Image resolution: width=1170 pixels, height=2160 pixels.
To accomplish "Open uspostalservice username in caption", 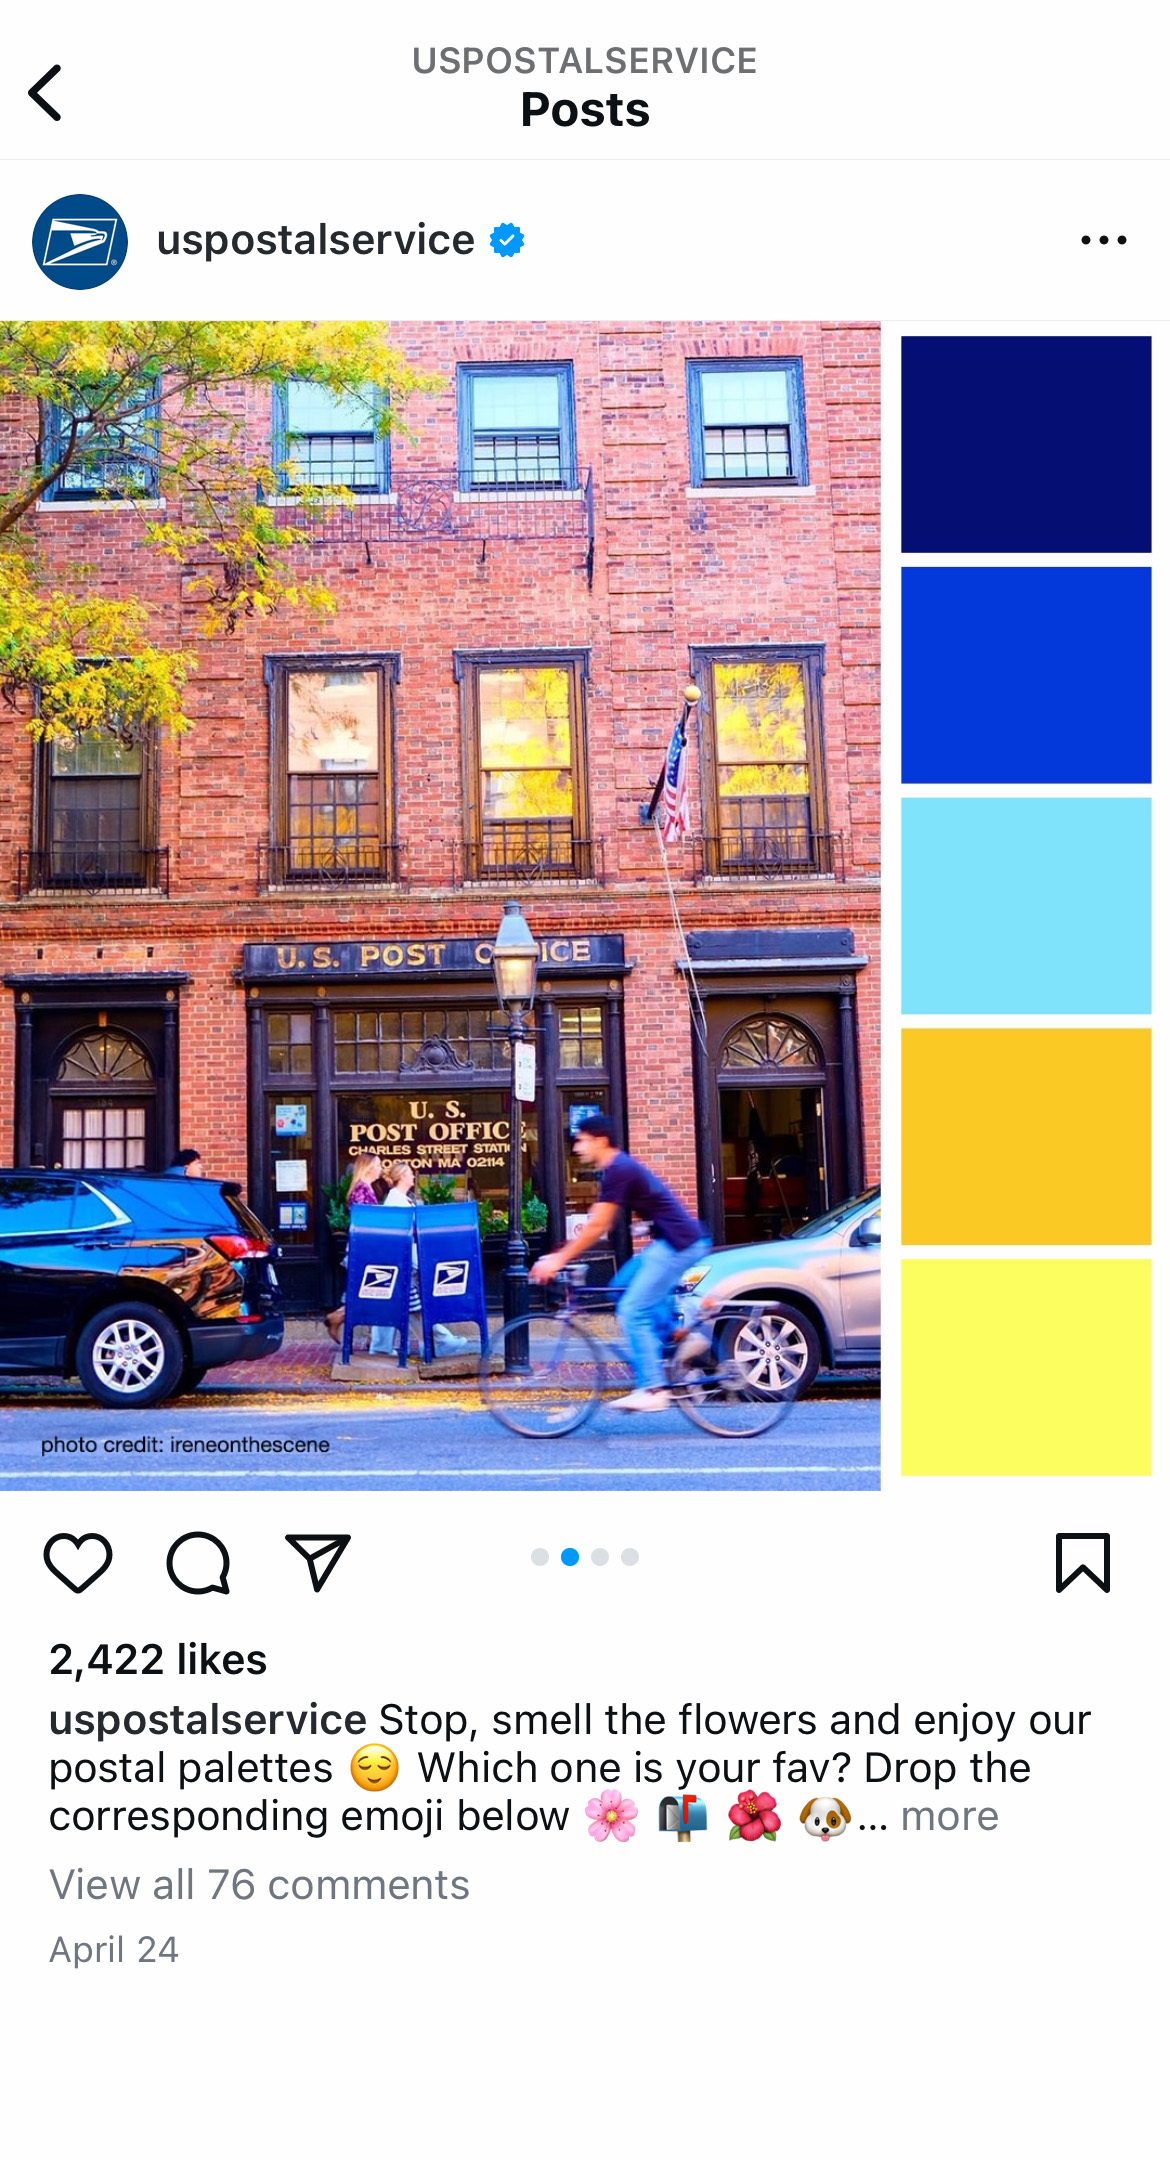I will coord(208,1719).
